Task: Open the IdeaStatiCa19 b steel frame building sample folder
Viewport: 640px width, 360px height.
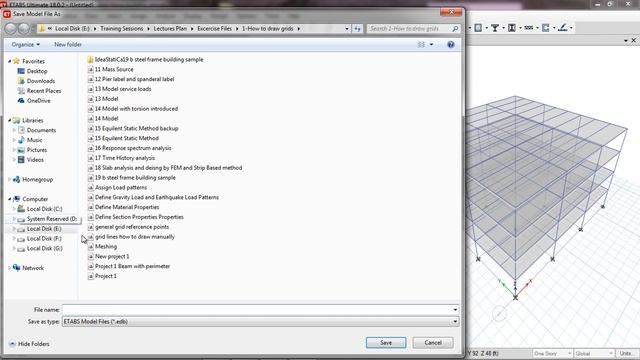Action: click(145, 60)
